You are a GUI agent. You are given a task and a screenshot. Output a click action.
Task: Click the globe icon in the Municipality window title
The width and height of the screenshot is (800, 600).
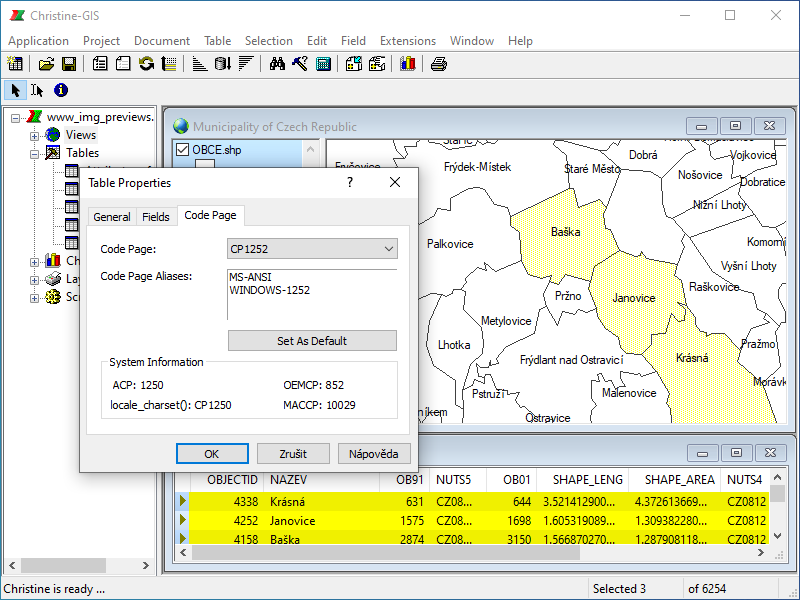click(x=181, y=126)
